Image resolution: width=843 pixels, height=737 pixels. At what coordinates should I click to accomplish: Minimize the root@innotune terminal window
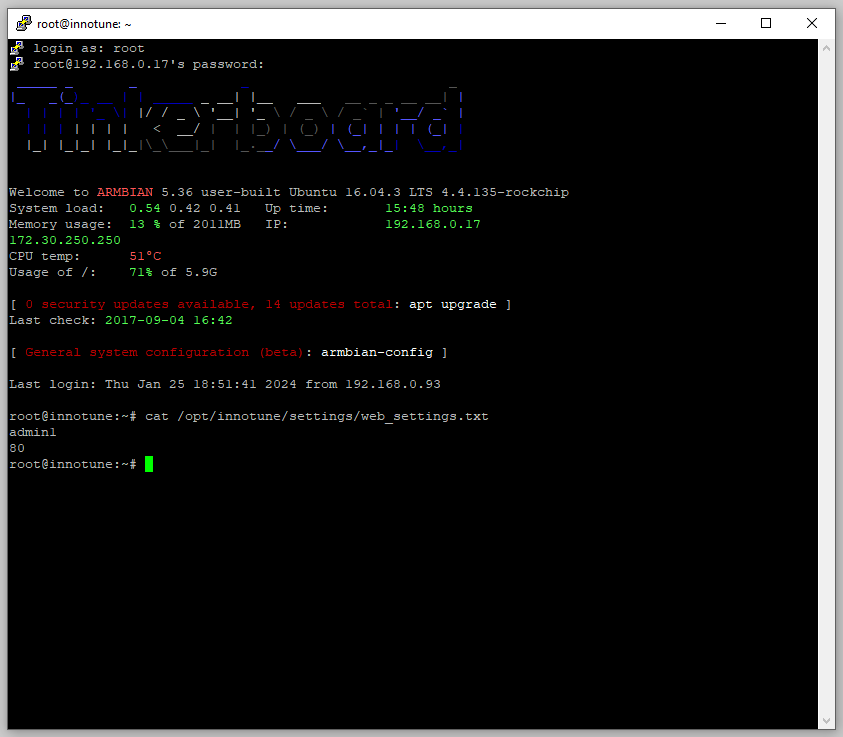point(721,24)
